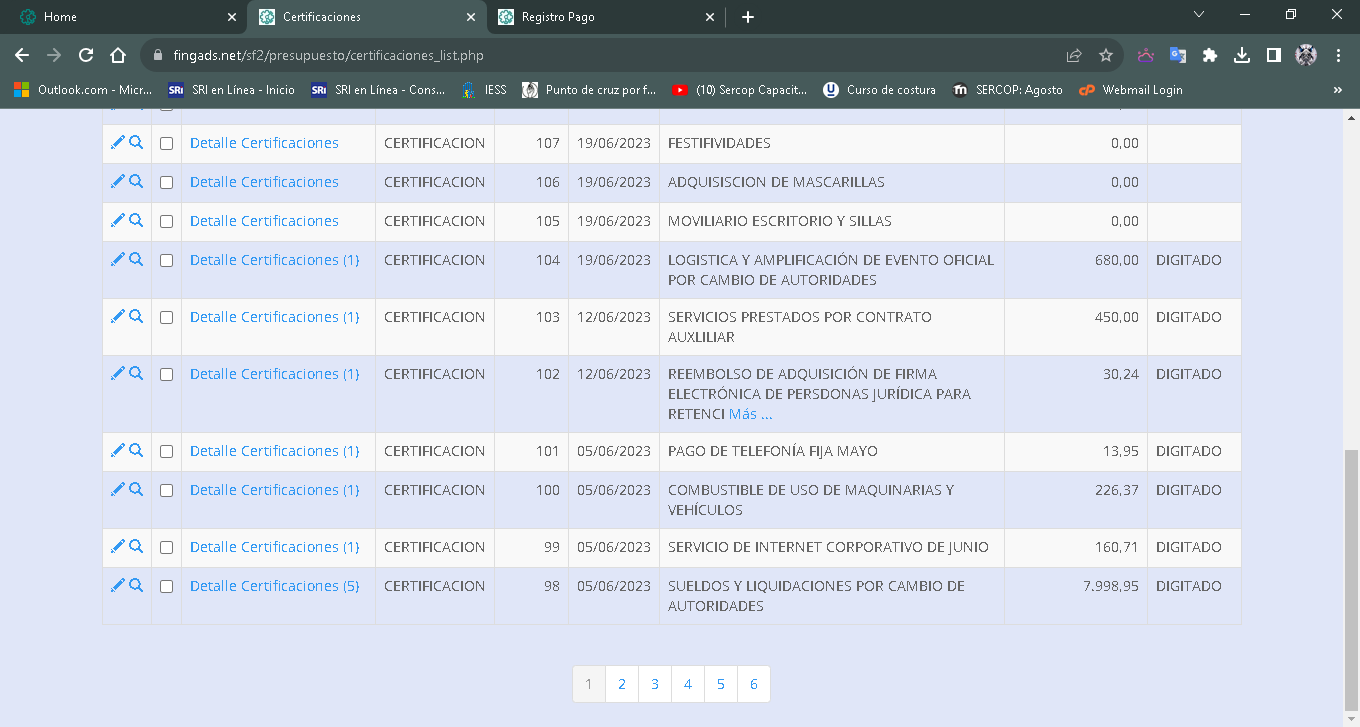
Task: Click the edit pencil for certification 98
Action: 117,585
